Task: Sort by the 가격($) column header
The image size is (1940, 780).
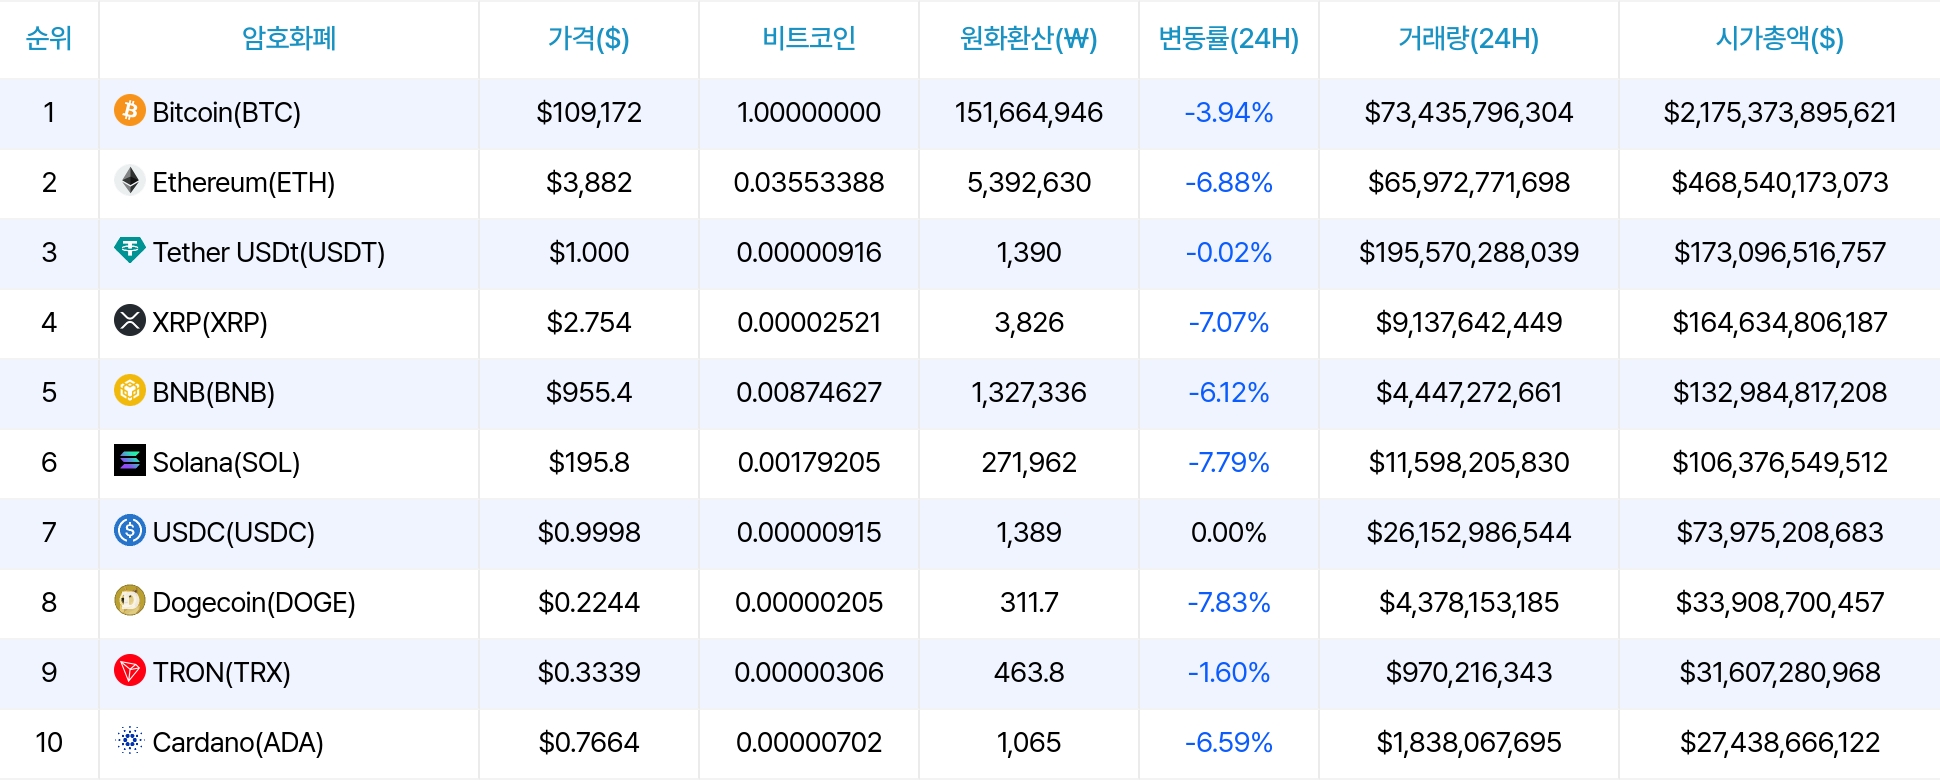Action: (589, 38)
